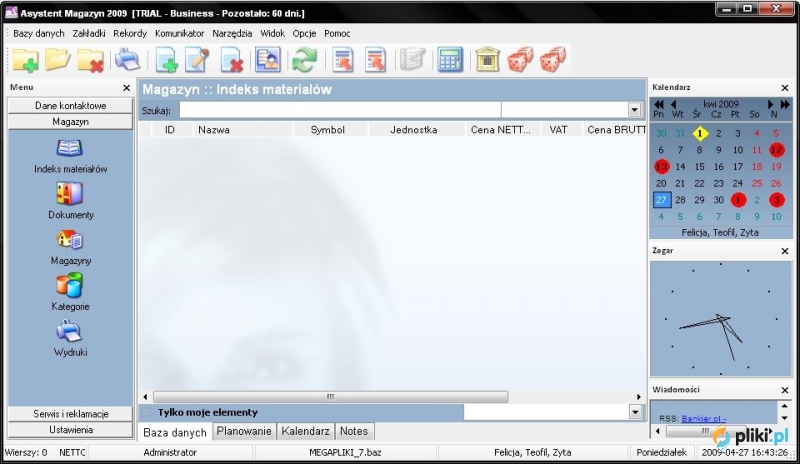800x464 pixels.
Task: Go to next month in calendar
Action: click(771, 104)
